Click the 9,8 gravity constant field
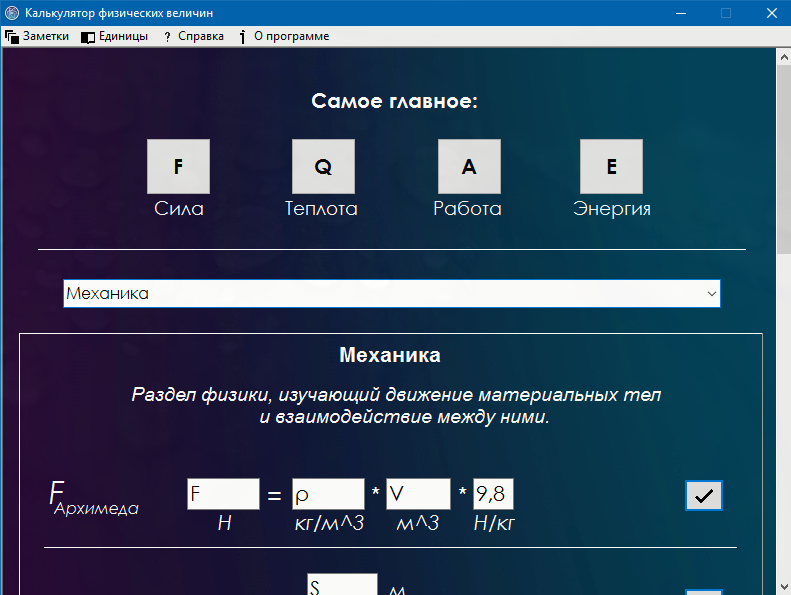 click(x=493, y=494)
